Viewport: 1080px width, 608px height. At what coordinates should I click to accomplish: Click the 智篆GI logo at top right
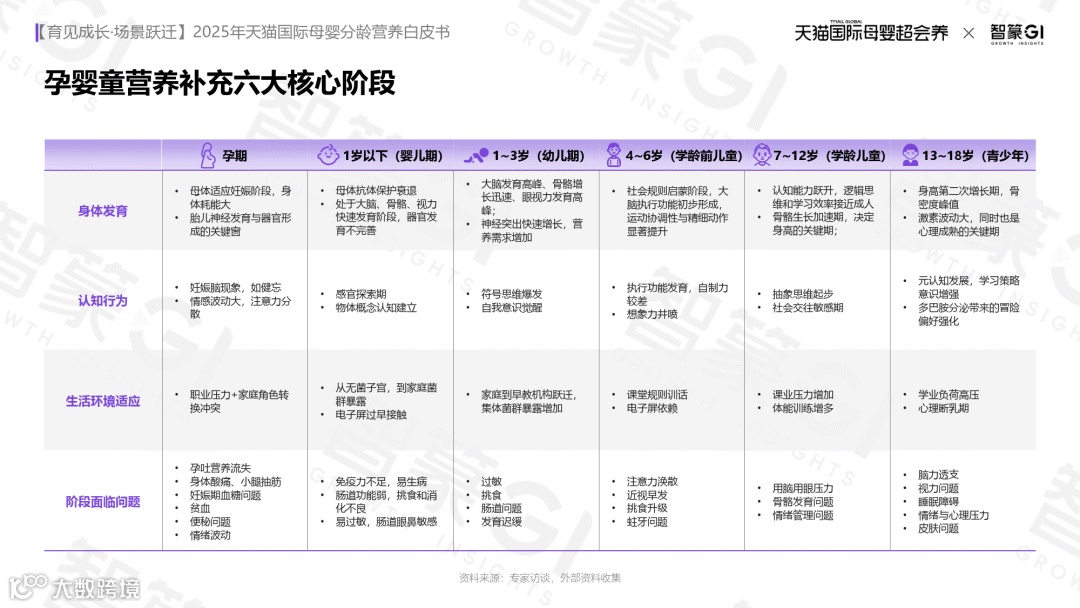pos(1017,33)
